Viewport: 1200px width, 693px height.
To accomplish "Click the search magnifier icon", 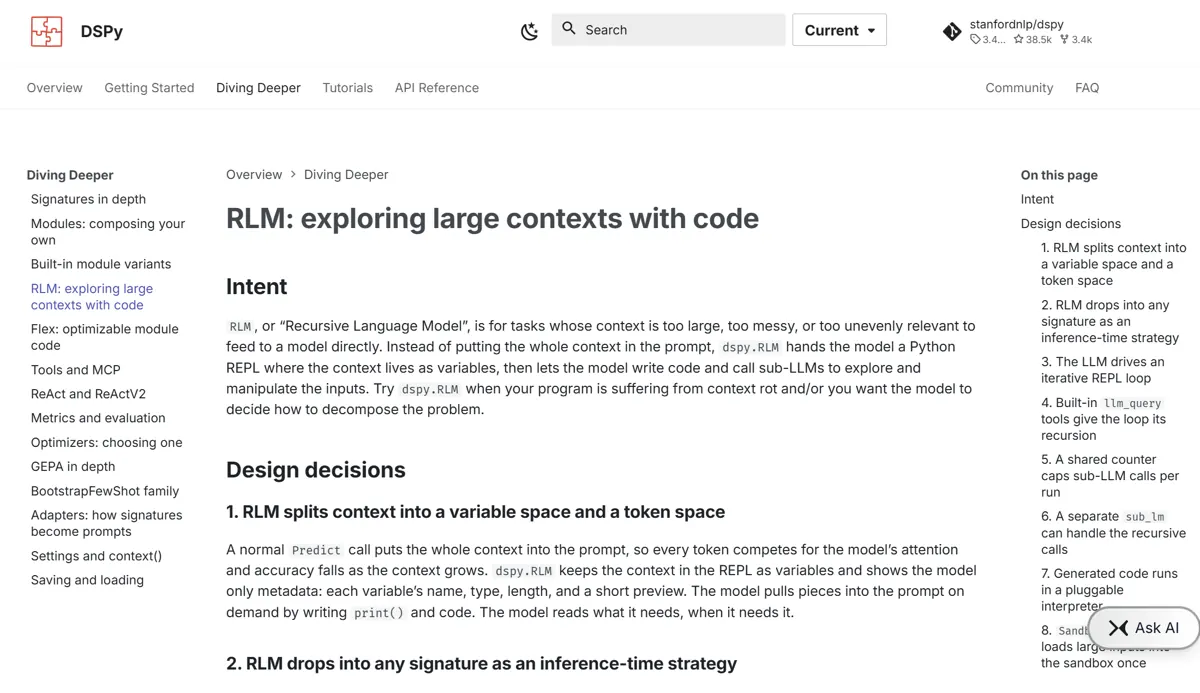I will pos(569,29).
